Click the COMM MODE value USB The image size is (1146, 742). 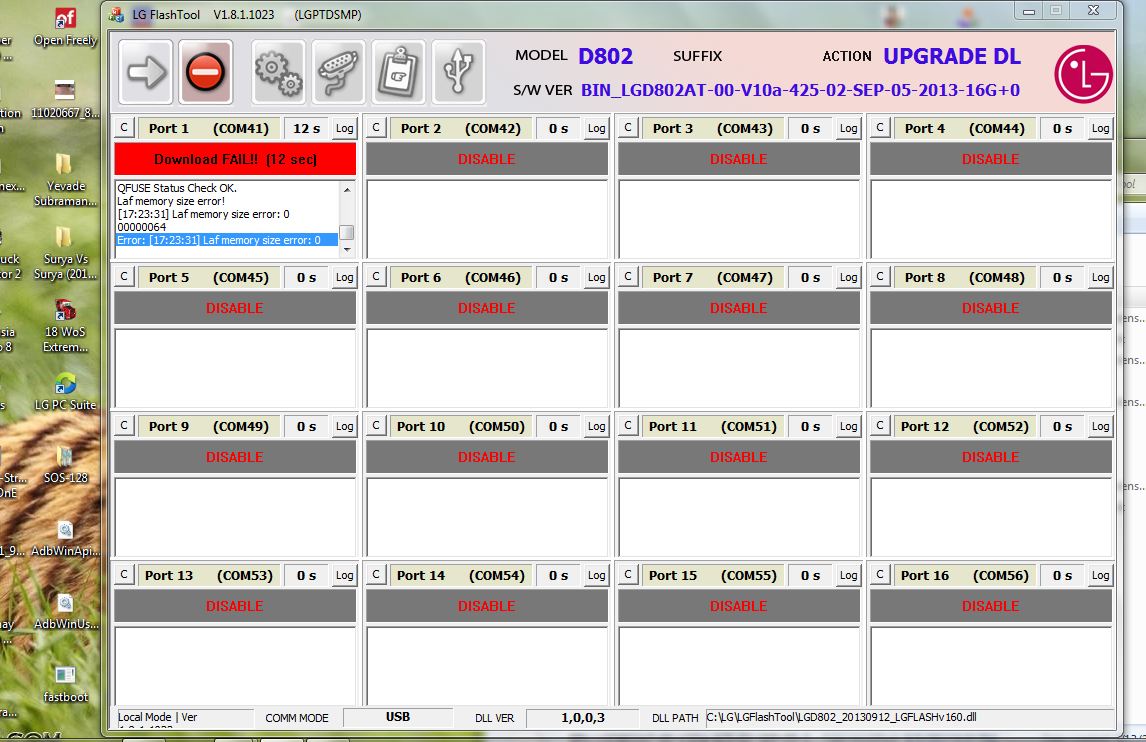(x=398, y=718)
